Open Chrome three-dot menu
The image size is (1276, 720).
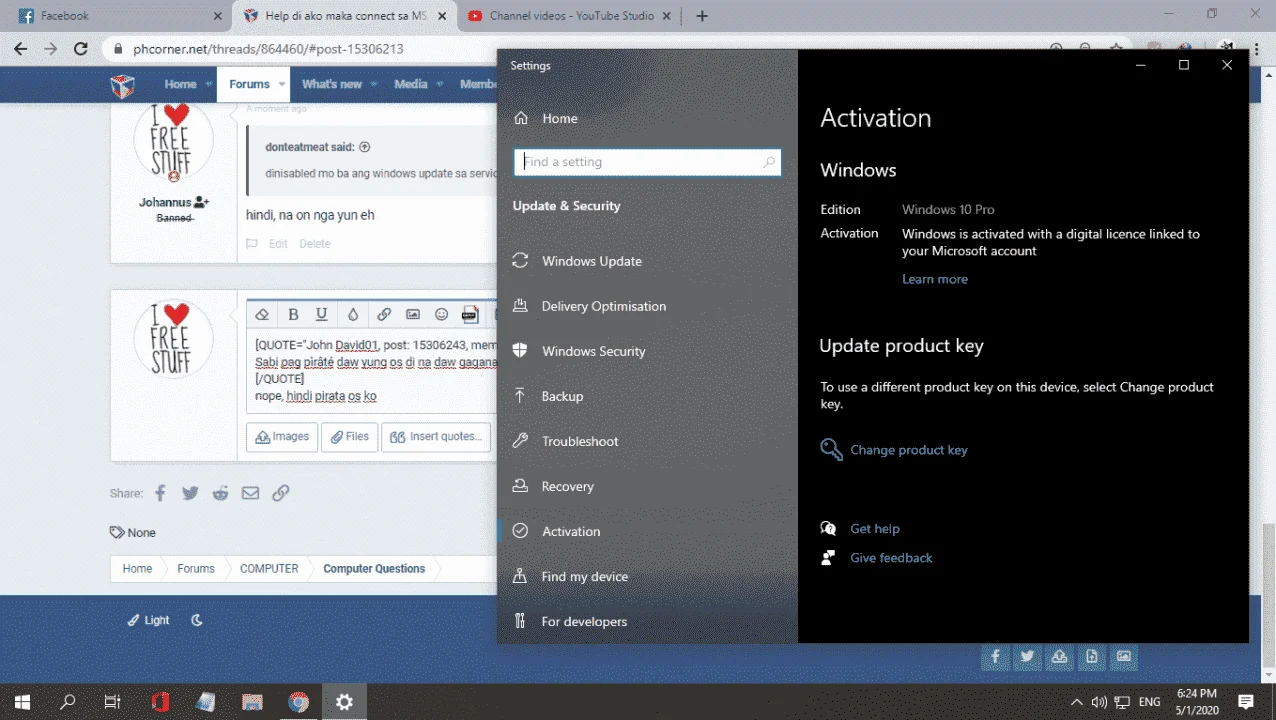tap(1255, 48)
